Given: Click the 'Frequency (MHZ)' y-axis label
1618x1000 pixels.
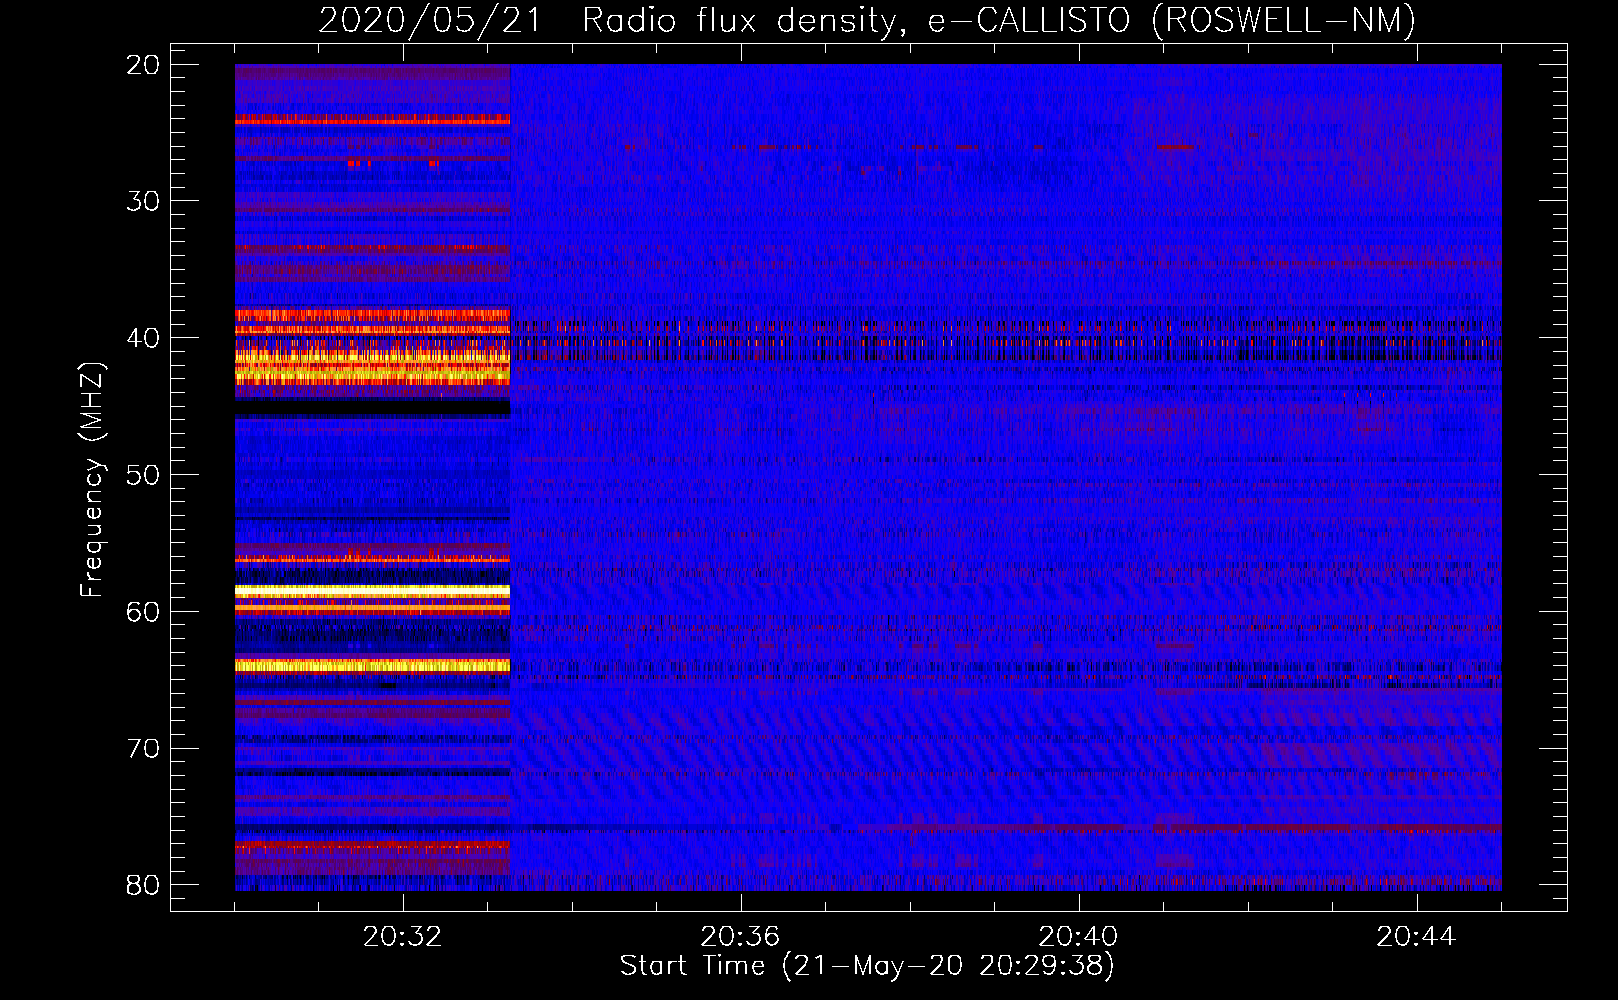Looking at the screenshot, I should [91, 479].
